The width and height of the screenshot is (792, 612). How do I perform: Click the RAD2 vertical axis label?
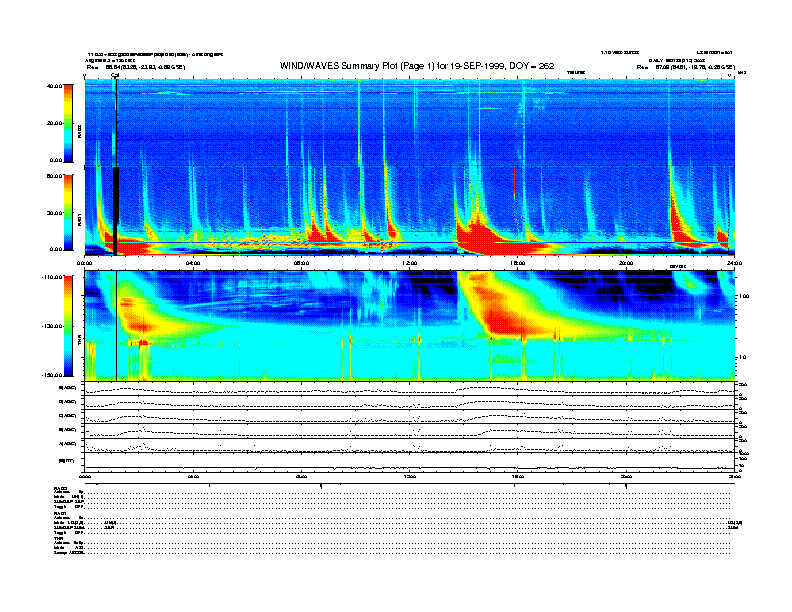pyautogui.click(x=80, y=131)
